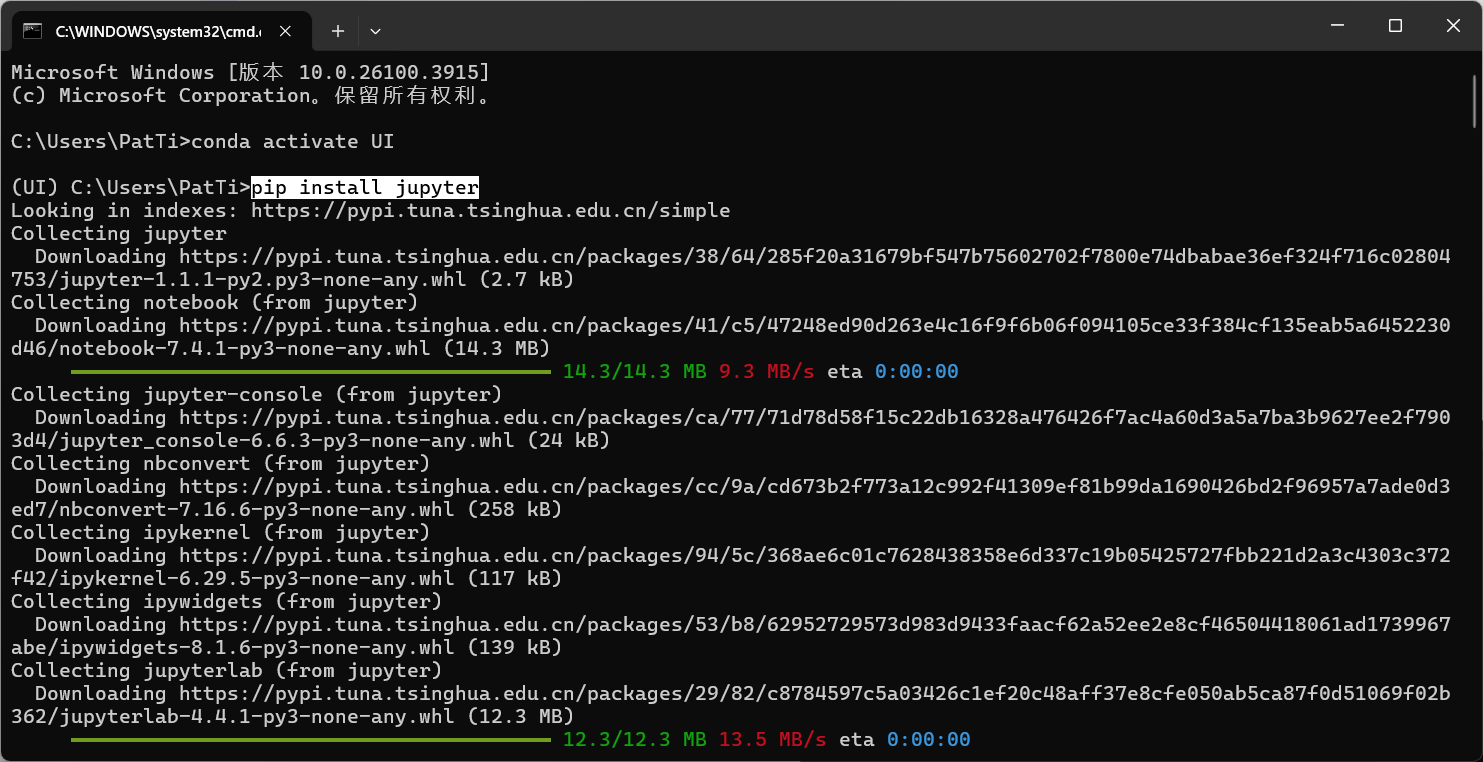Image resolution: width=1483 pixels, height=762 pixels.
Task: Click 'Collecting nbconvert (from jupyter)' line
Action: (x=221, y=463)
